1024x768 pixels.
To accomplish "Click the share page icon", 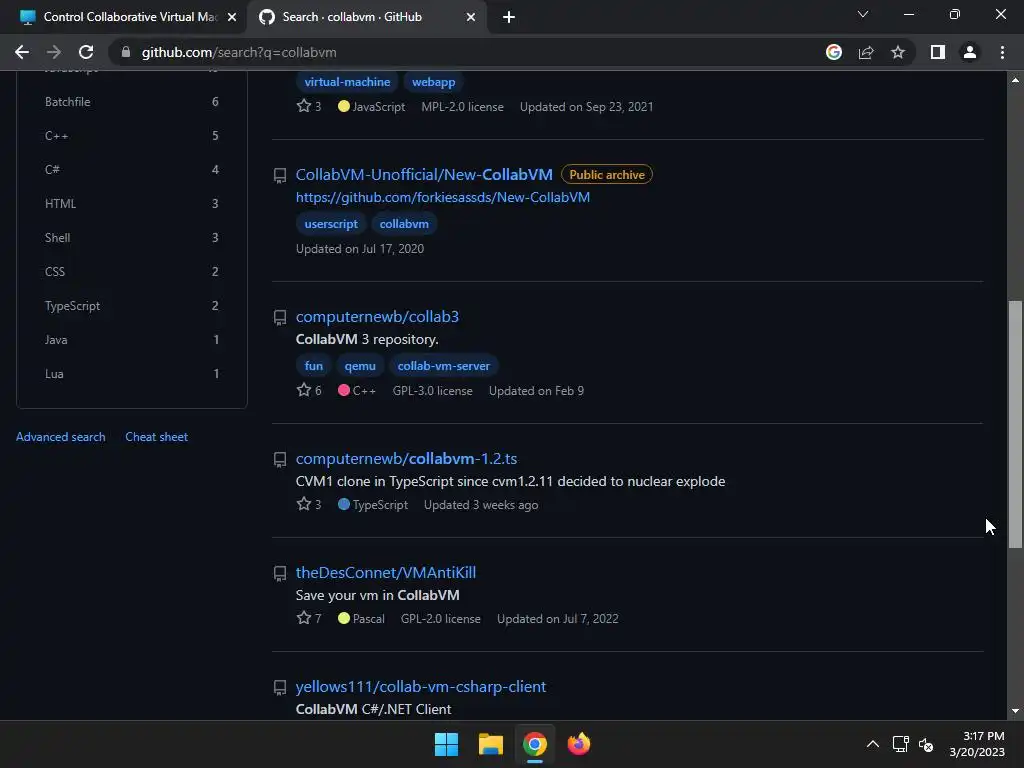I will click(x=866, y=52).
